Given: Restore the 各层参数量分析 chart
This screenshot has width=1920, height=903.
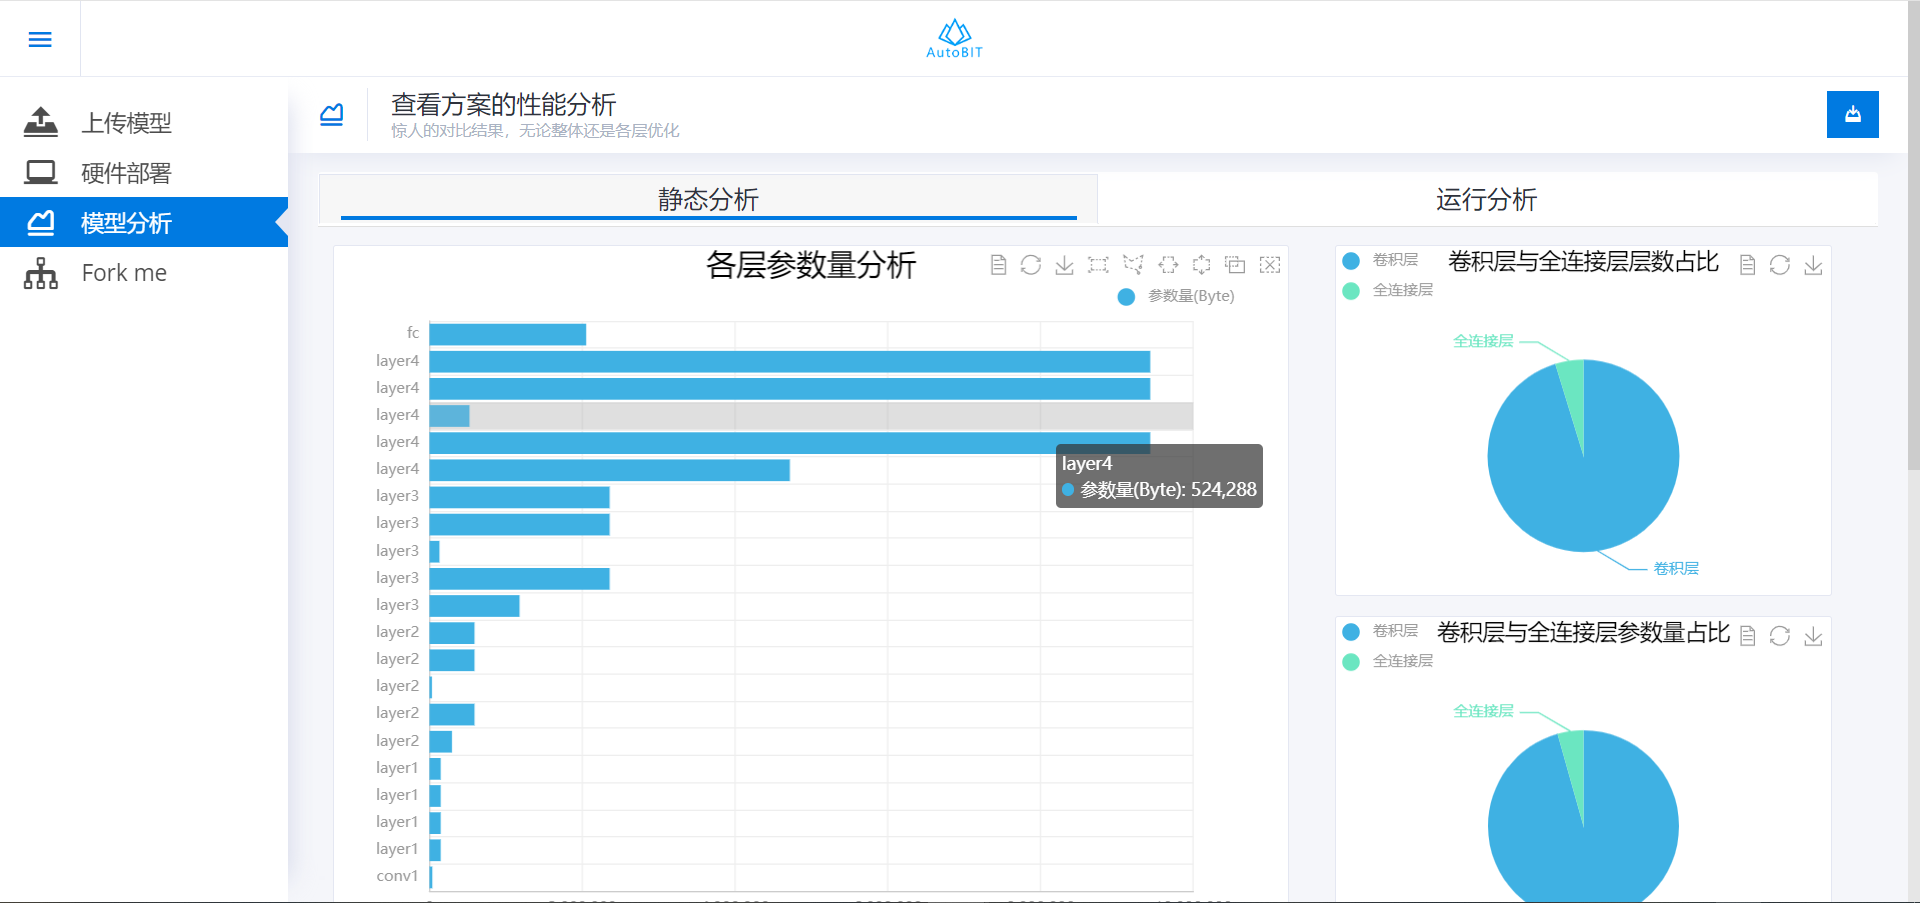Looking at the screenshot, I should click(1031, 265).
